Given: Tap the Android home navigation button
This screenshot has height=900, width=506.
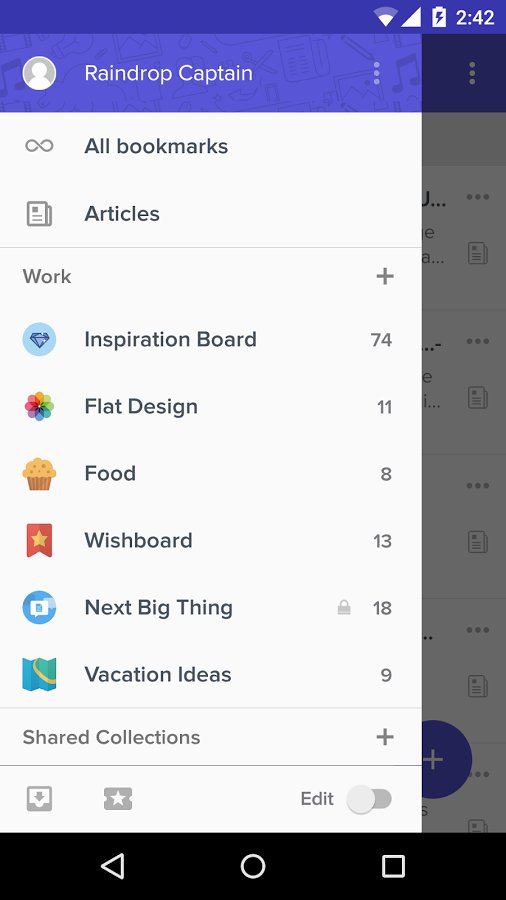Looking at the screenshot, I should (253, 866).
